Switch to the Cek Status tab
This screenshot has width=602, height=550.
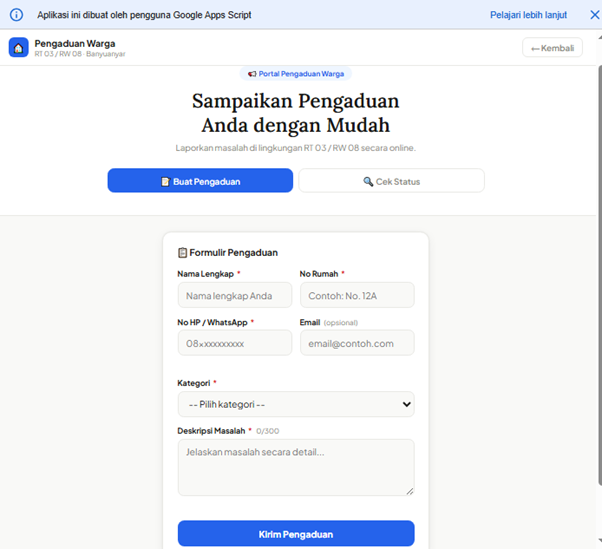pyautogui.click(x=391, y=181)
